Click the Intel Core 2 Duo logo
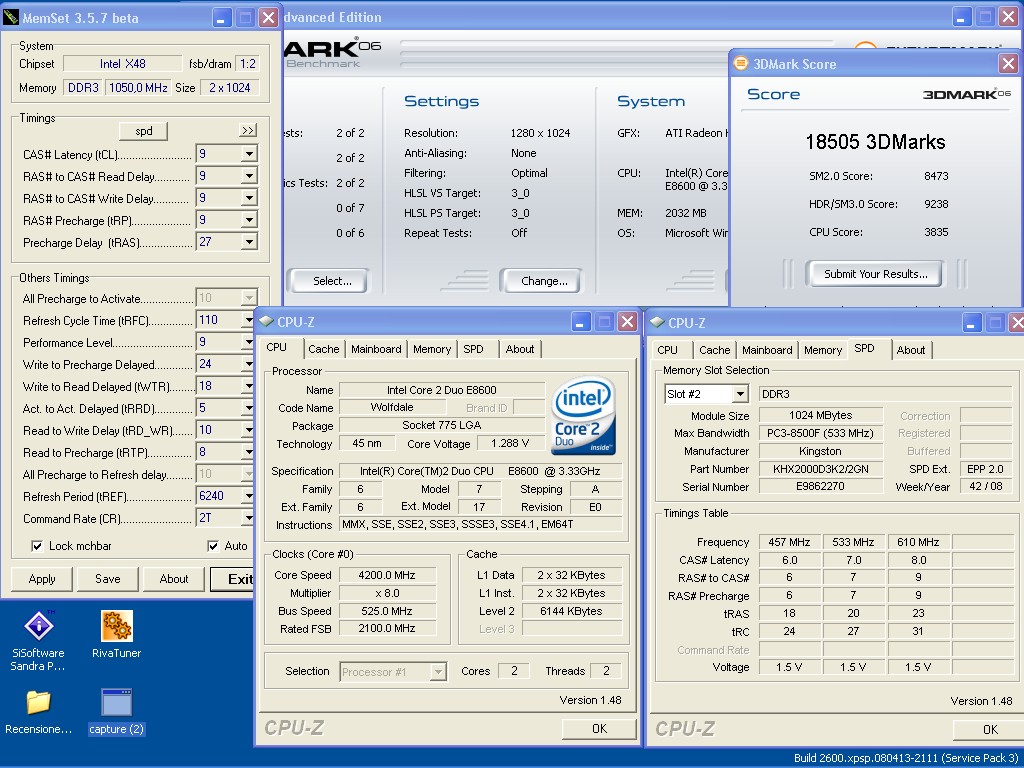 click(583, 416)
